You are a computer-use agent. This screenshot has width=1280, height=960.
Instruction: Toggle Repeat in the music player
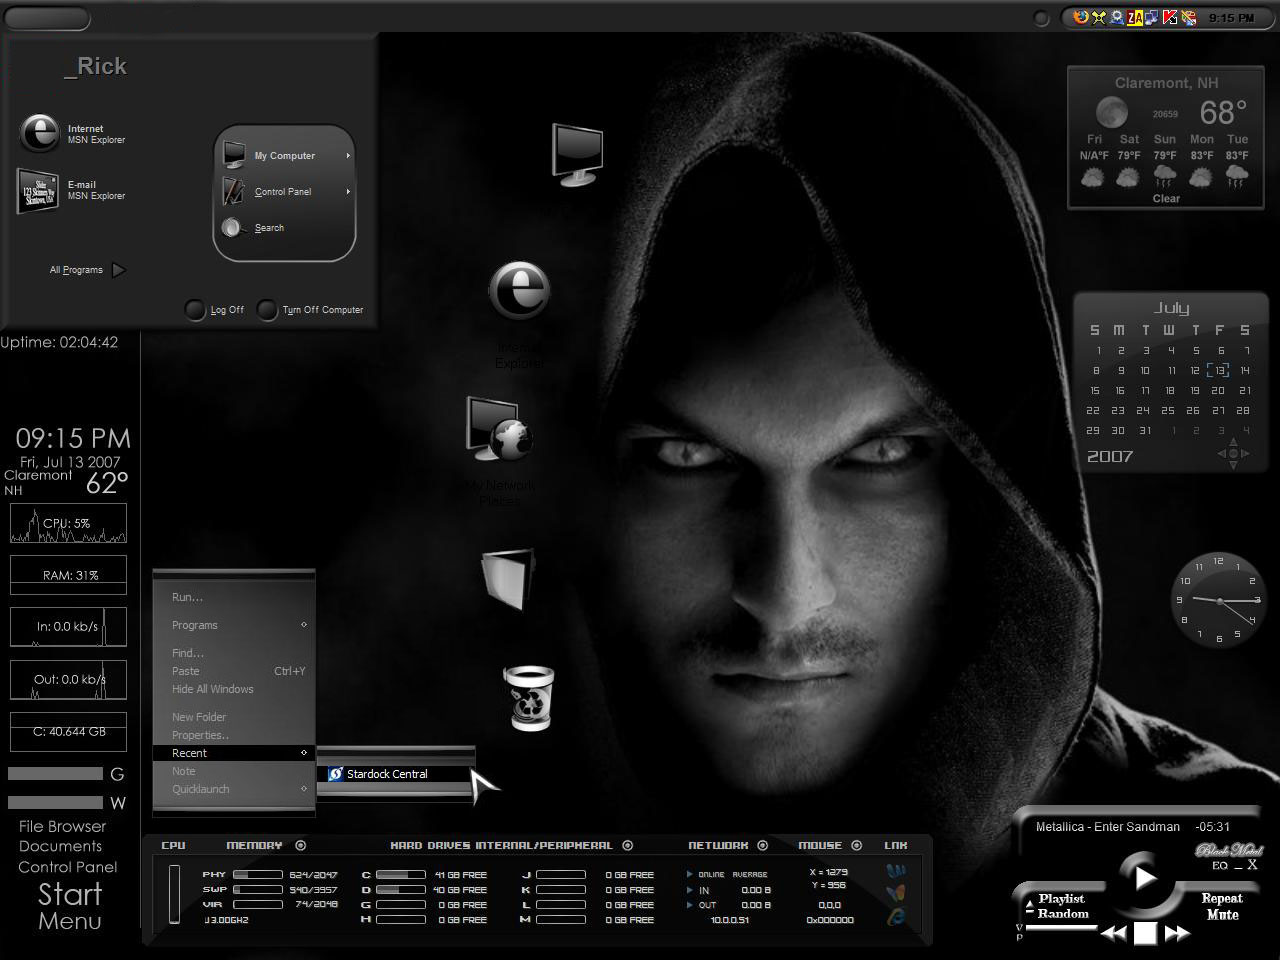click(1222, 898)
